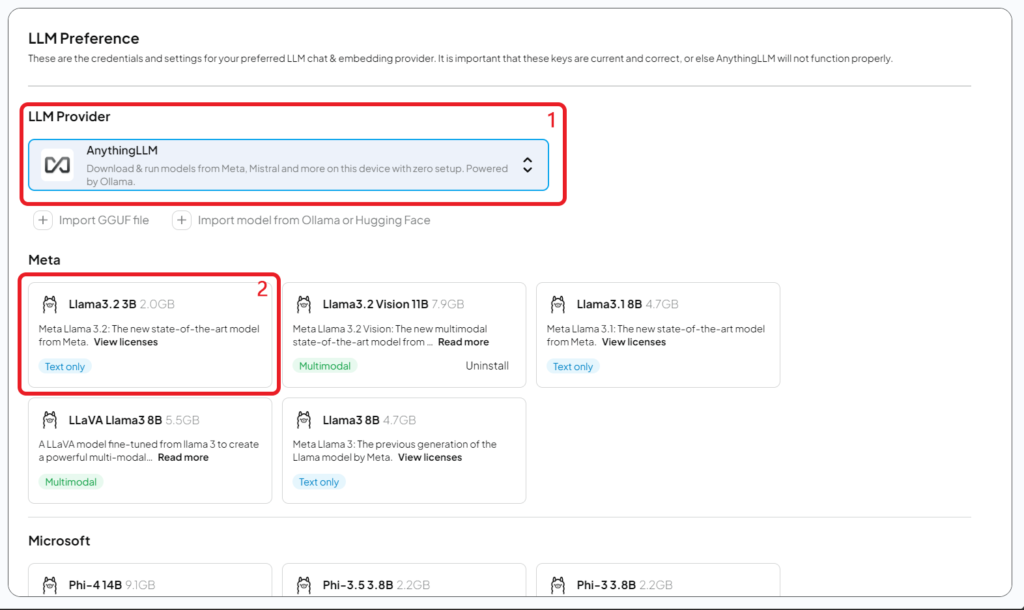Click llama icon on Llama3 8B card

coord(304,419)
